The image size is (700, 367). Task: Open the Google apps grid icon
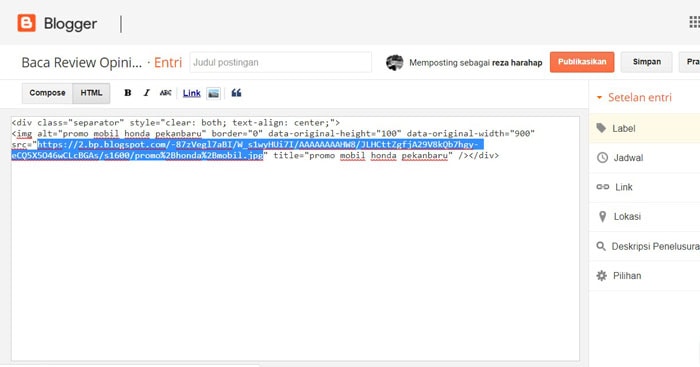pos(695,22)
